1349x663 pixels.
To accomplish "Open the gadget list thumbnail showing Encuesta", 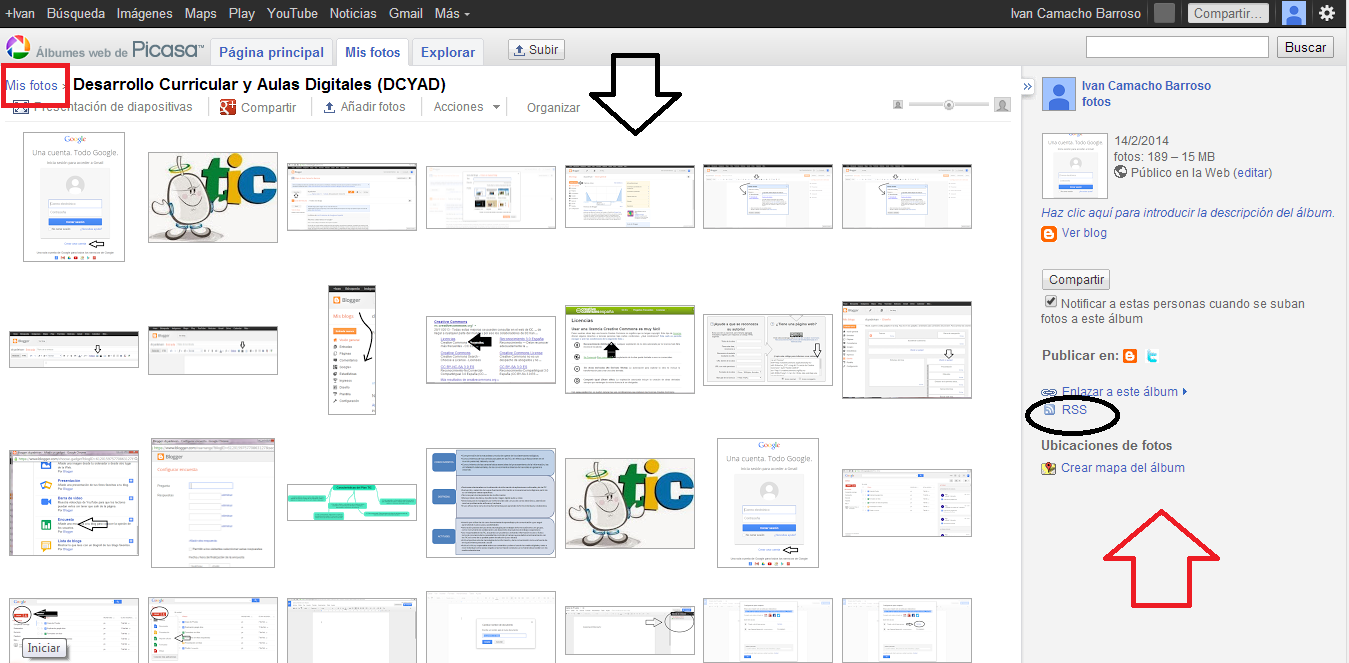I will [x=73, y=502].
